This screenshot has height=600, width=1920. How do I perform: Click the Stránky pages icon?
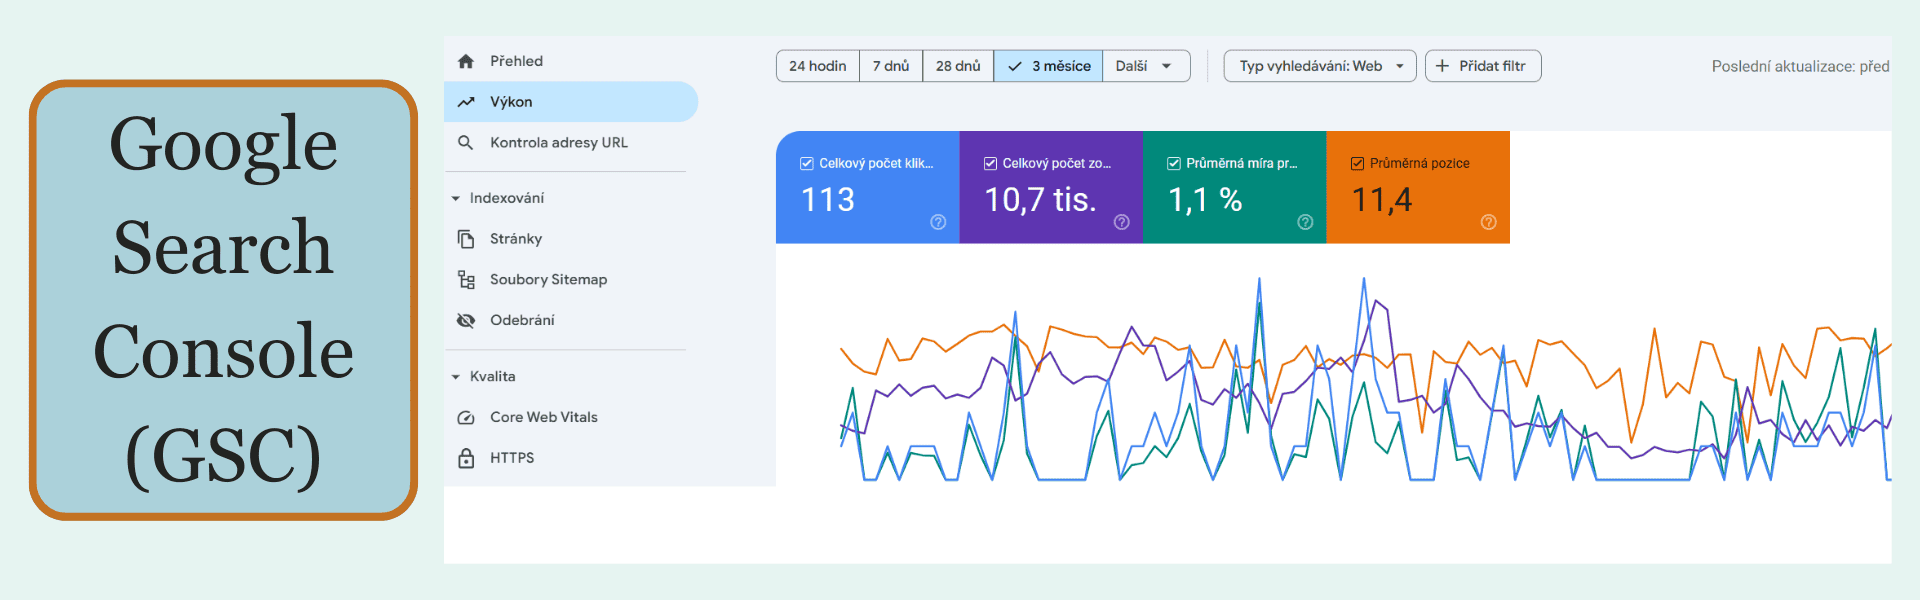point(466,239)
